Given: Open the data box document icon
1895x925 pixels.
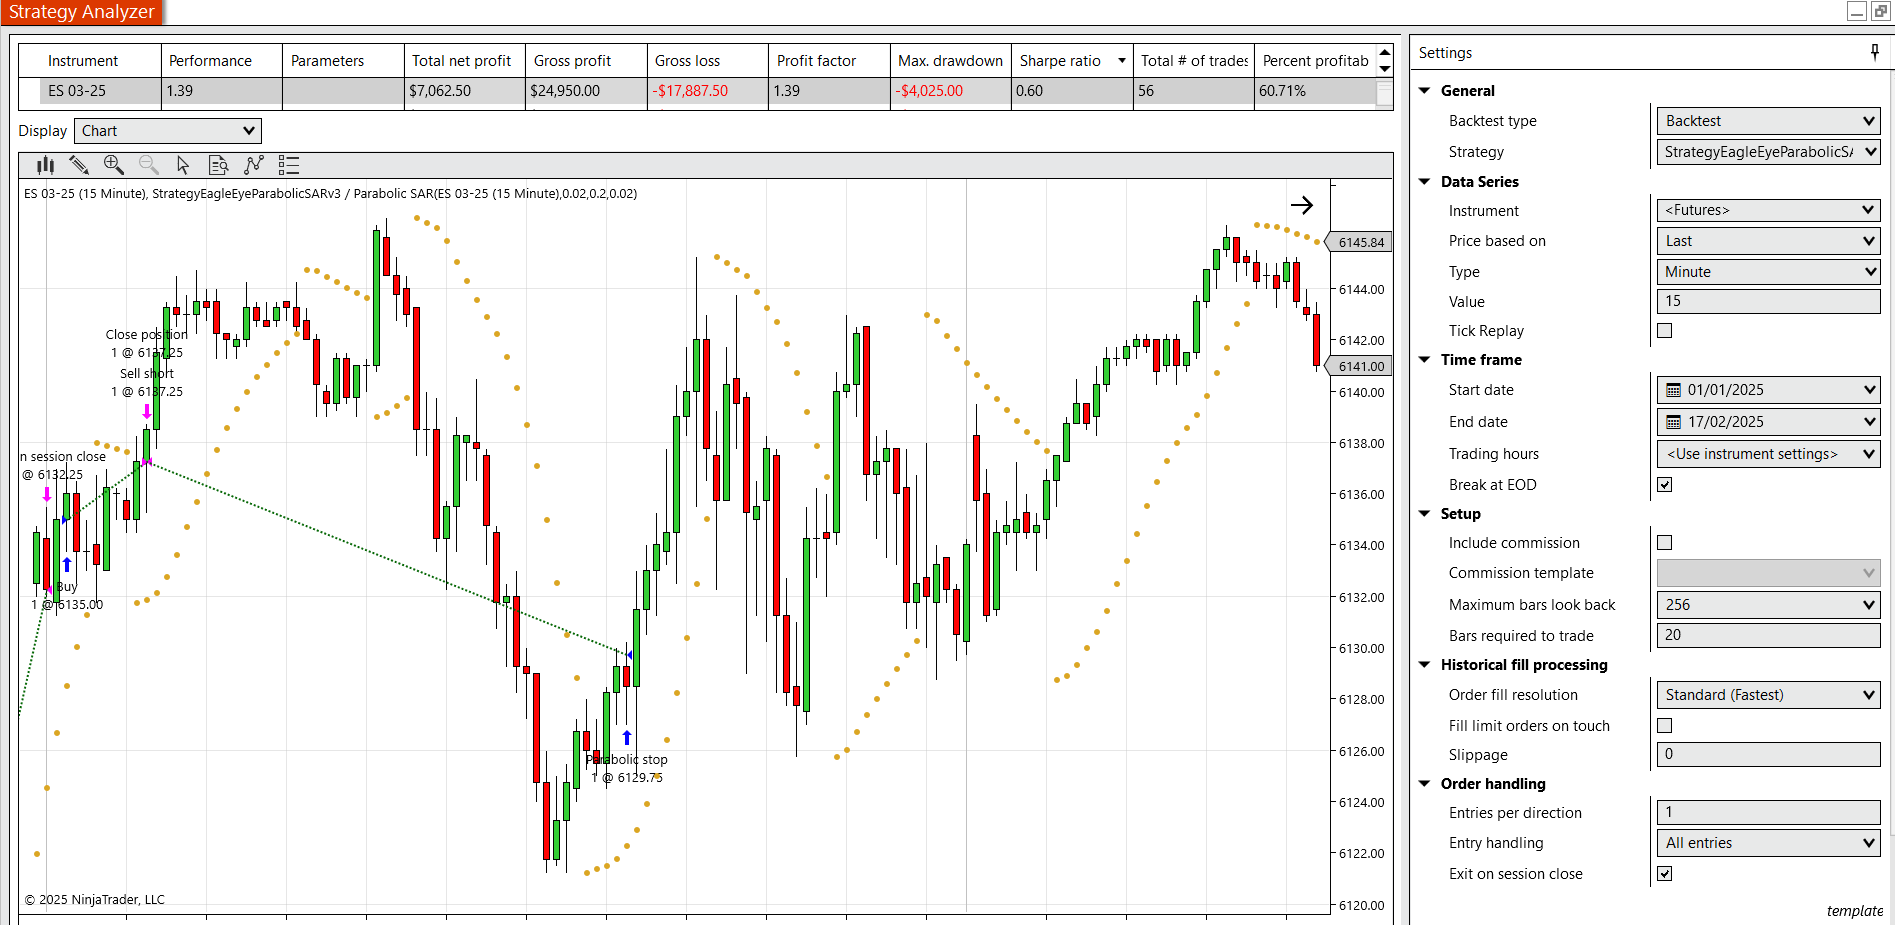Looking at the screenshot, I should click(x=218, y=165).
